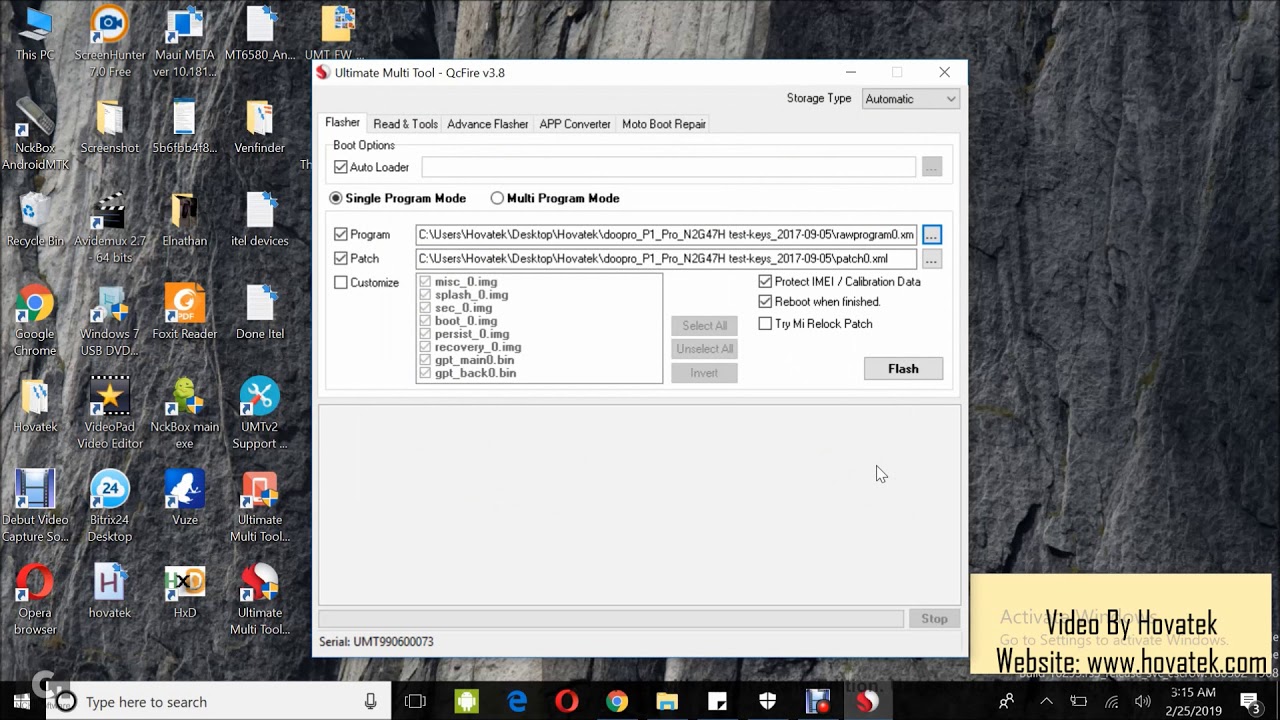Select Windows 7 USB DVD tool icon
The height and width of the screenshot is (720, 1280).
tap(110, 320)
